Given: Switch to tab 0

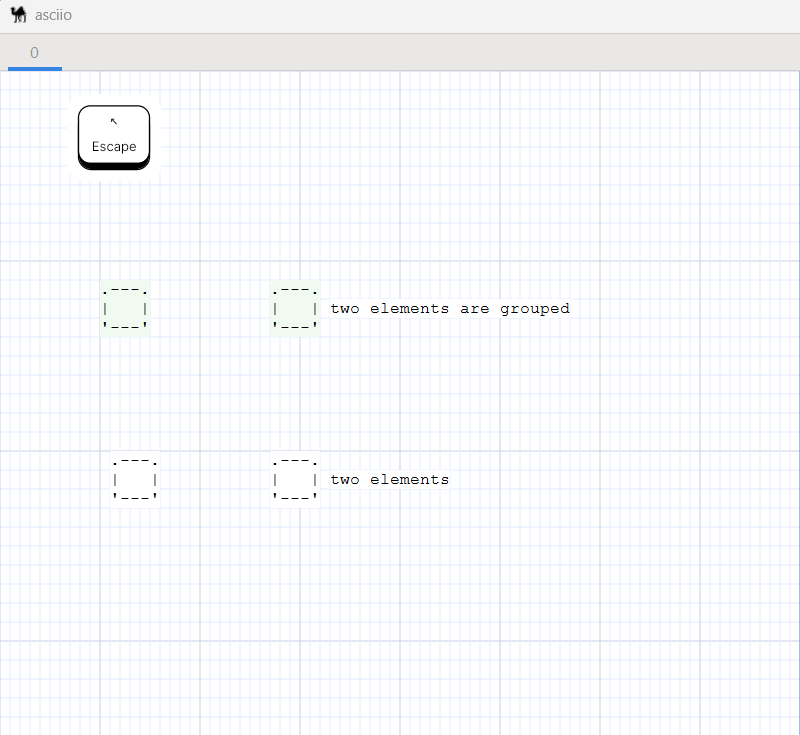Looking at the screenshot, I should (x=35, y=51).
